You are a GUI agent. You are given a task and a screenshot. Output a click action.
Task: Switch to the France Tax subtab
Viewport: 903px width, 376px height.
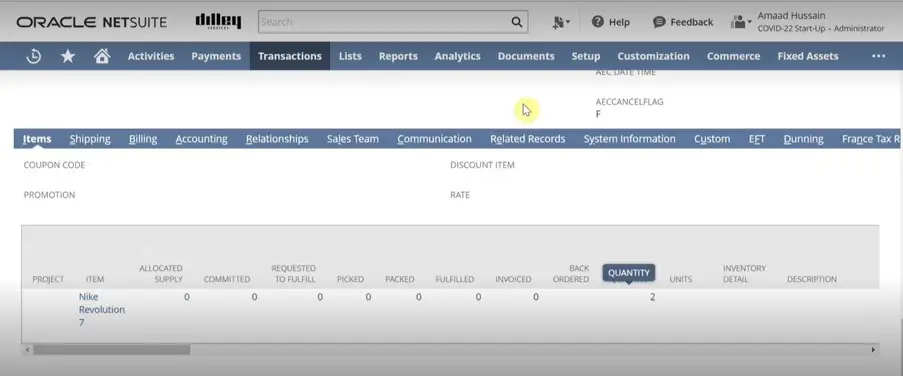tap(870, 139)
